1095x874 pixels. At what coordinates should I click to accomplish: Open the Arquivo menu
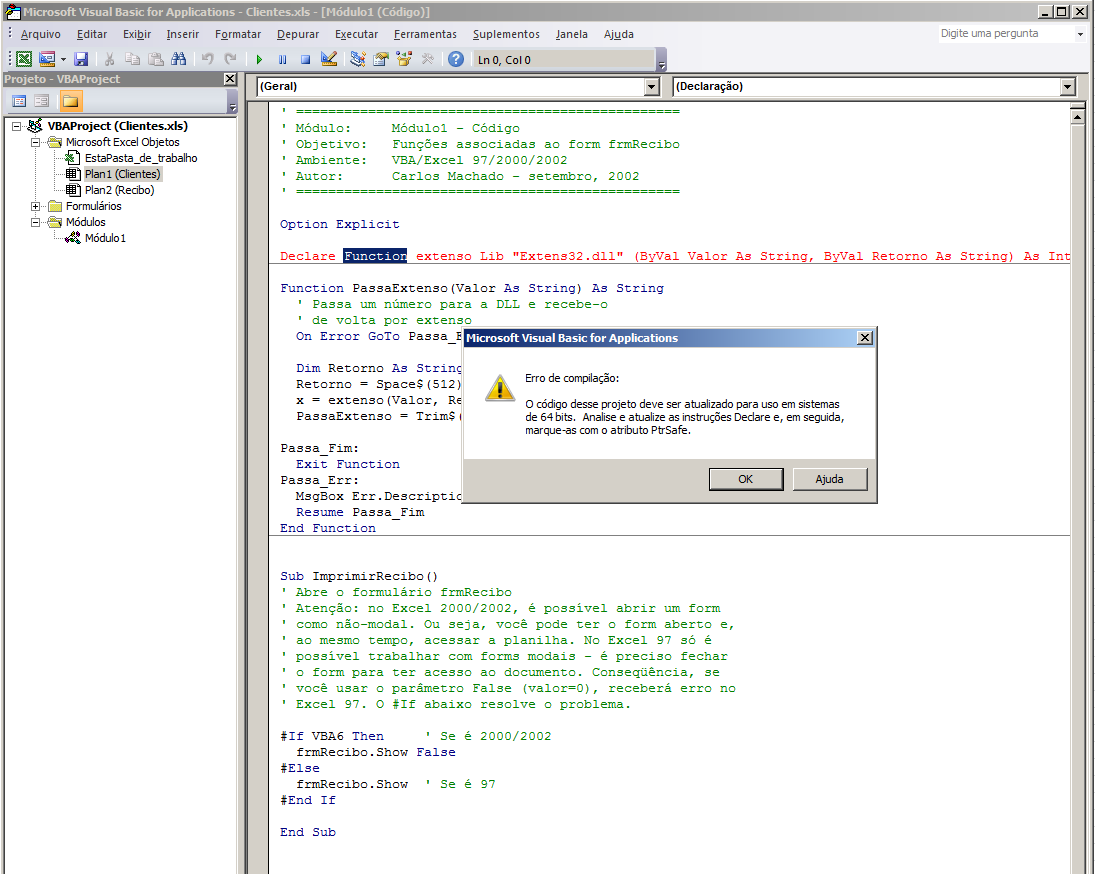point(41,34)
